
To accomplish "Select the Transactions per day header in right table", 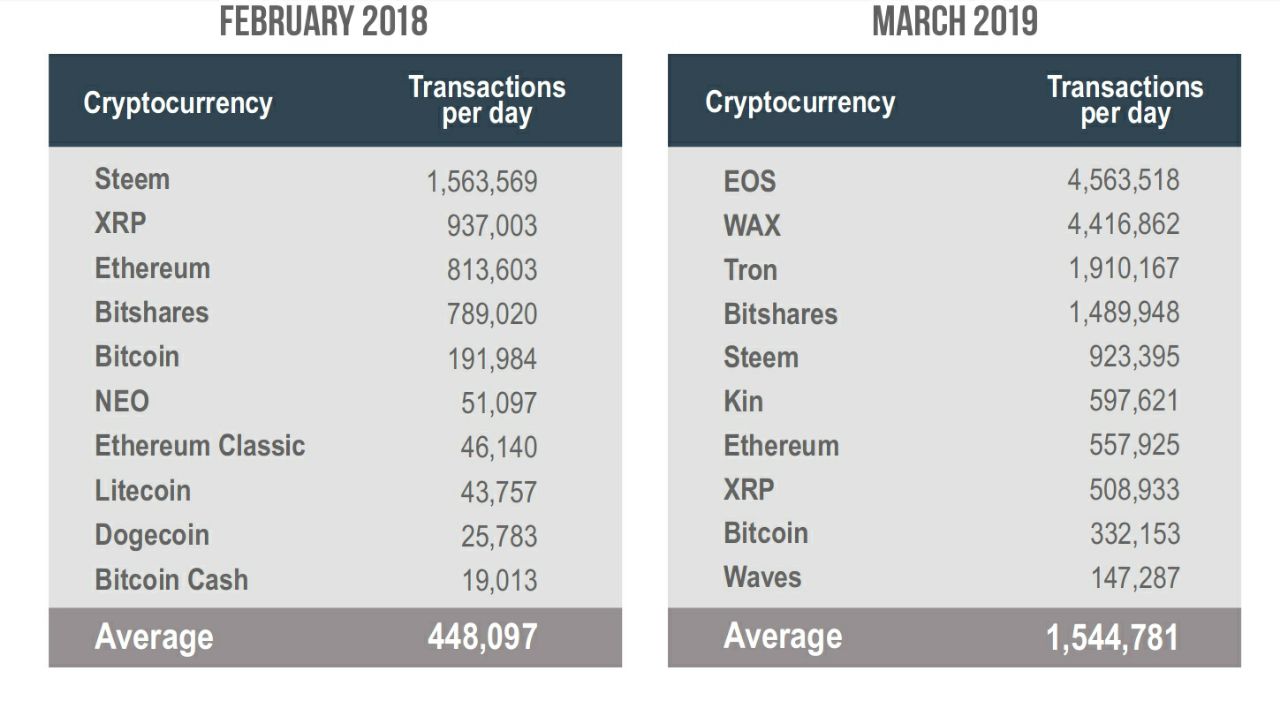I will click(x=1125, y=100).
